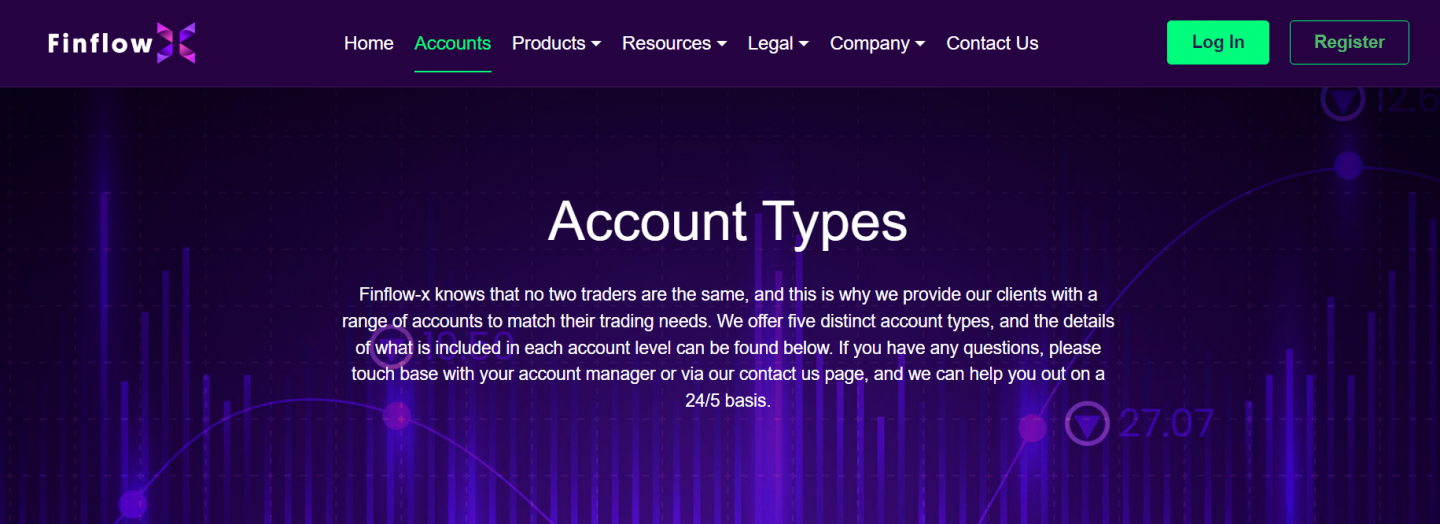The height and width of the screenshot is (524, 1440).
Task: Click the caret arrow beside Products
Action: 596,44
